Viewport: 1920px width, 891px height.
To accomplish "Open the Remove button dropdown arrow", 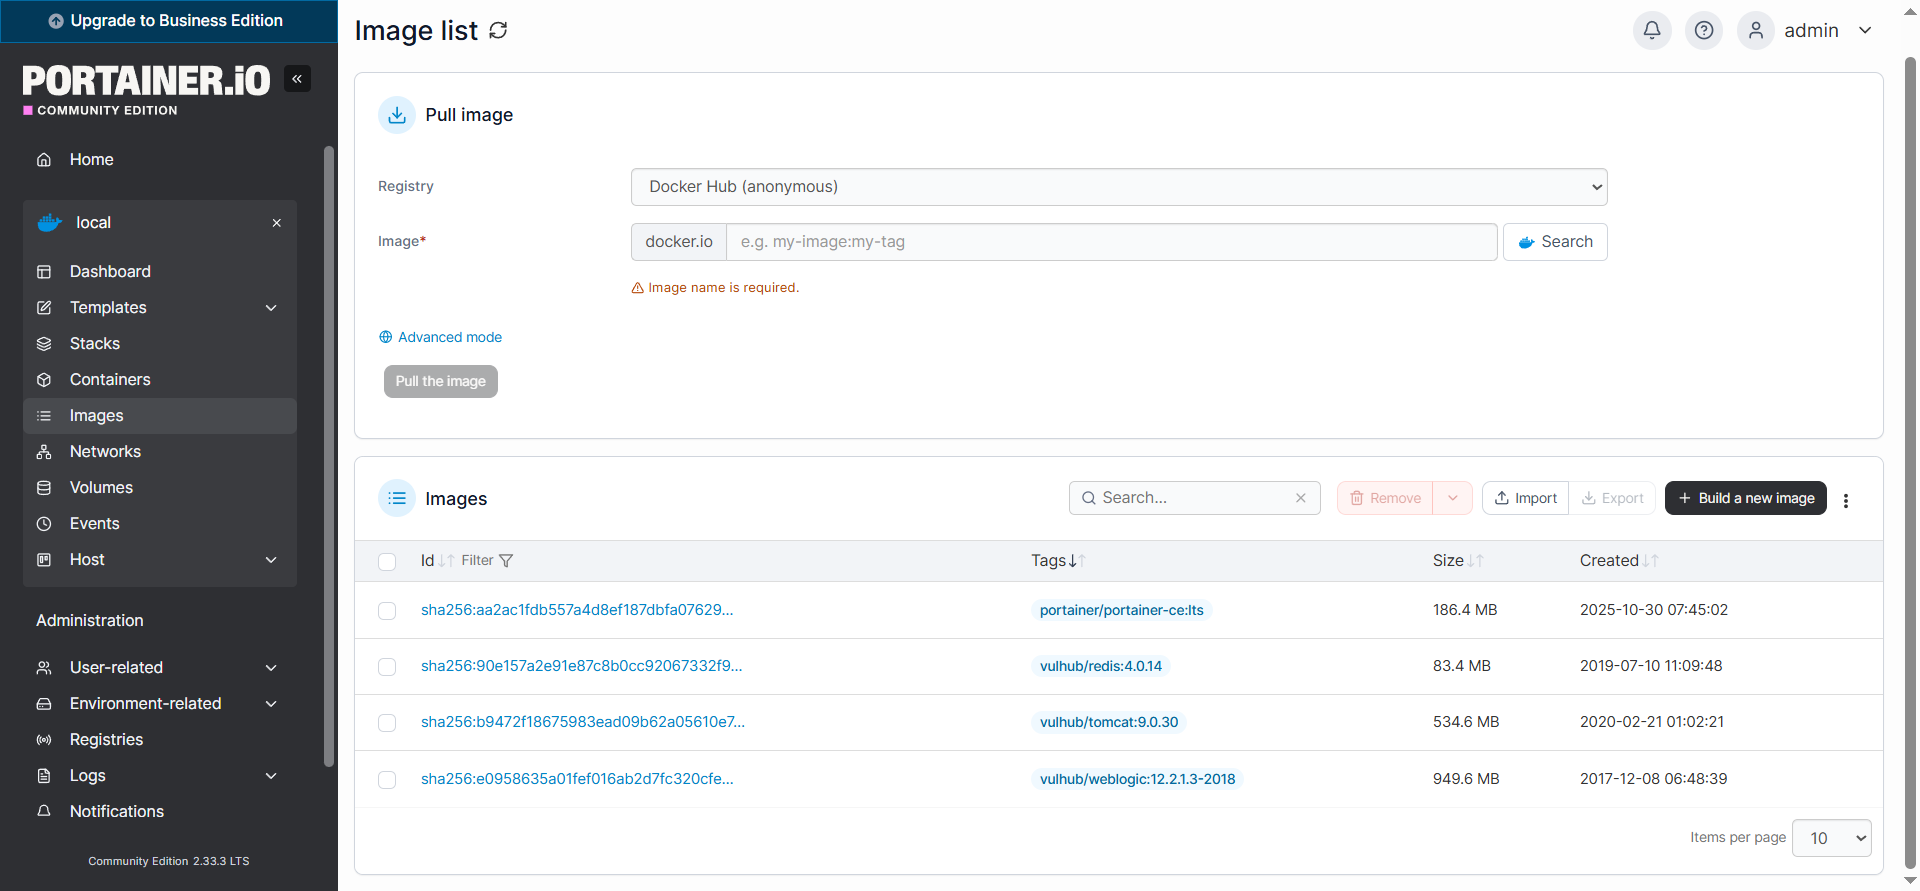I will coord(1453,498).
